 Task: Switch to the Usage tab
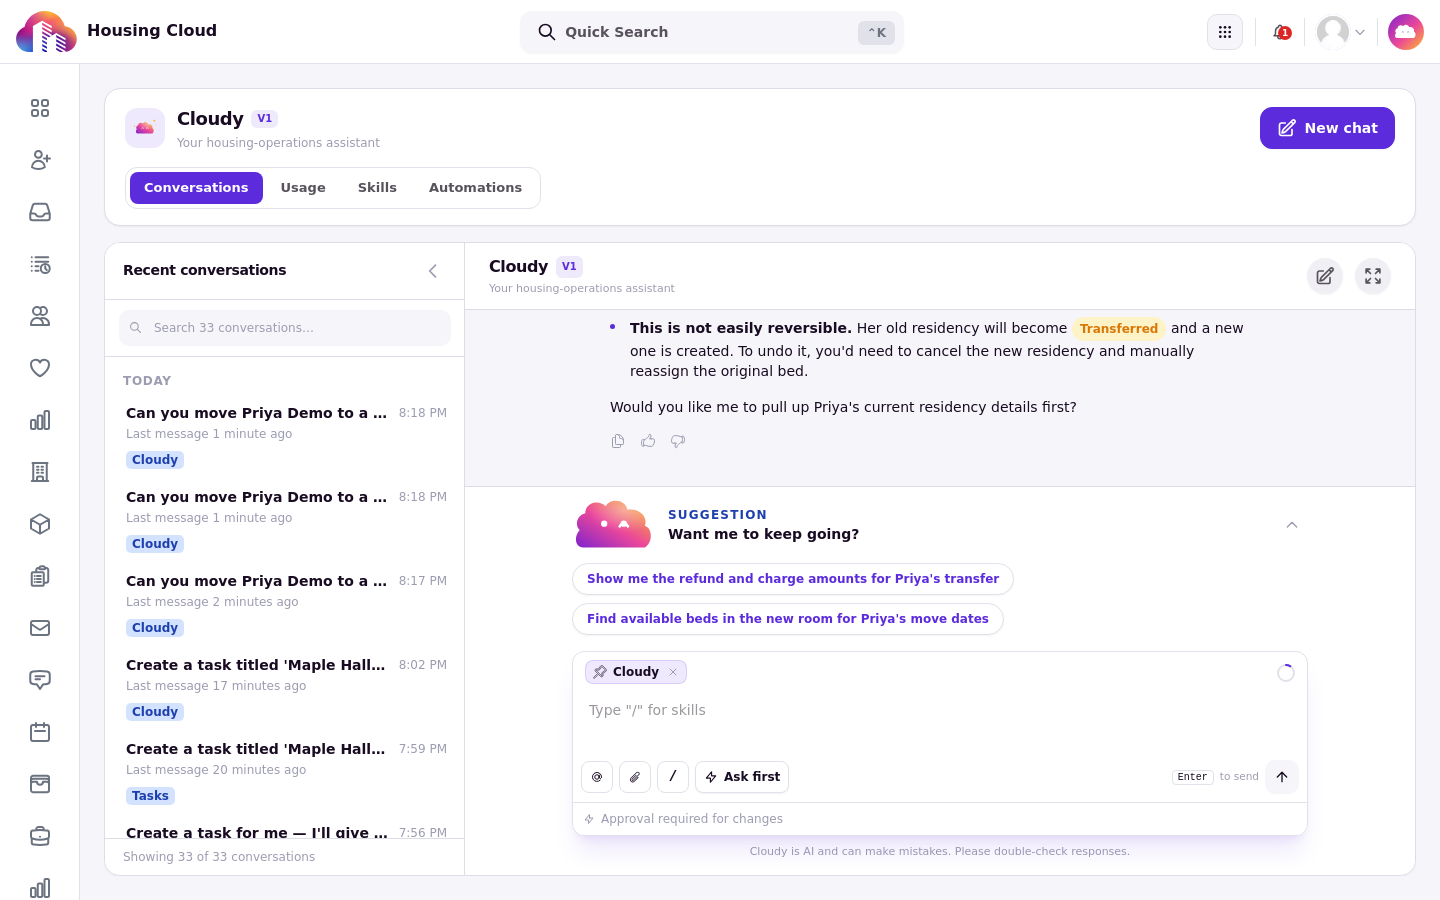point(303,188)
